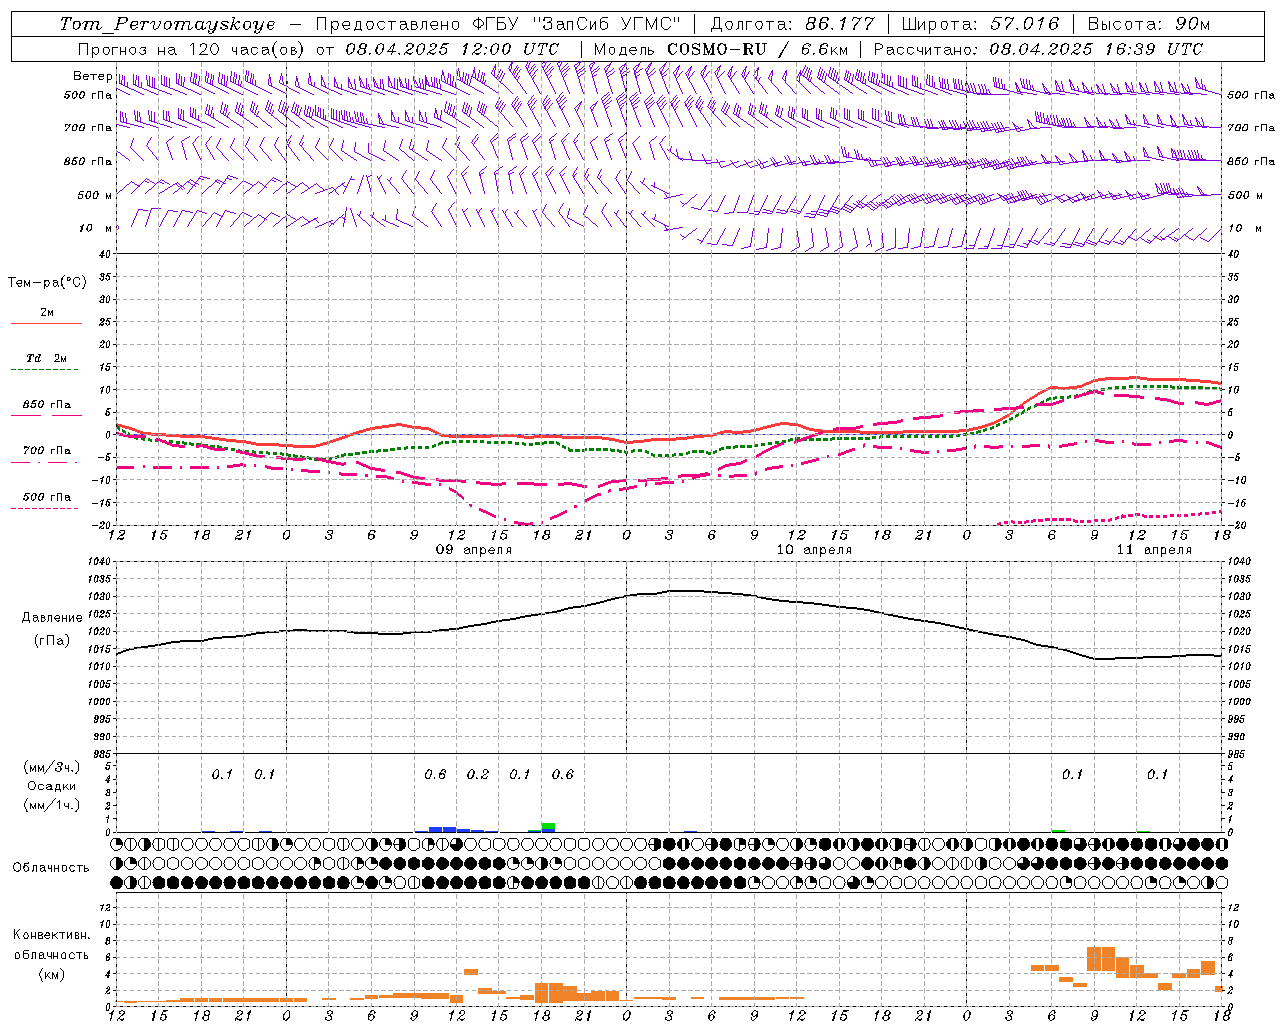1280x1024 pixels.
Task: Click the blue precipitation bar on 09 апреля
Action: [442, 829]
